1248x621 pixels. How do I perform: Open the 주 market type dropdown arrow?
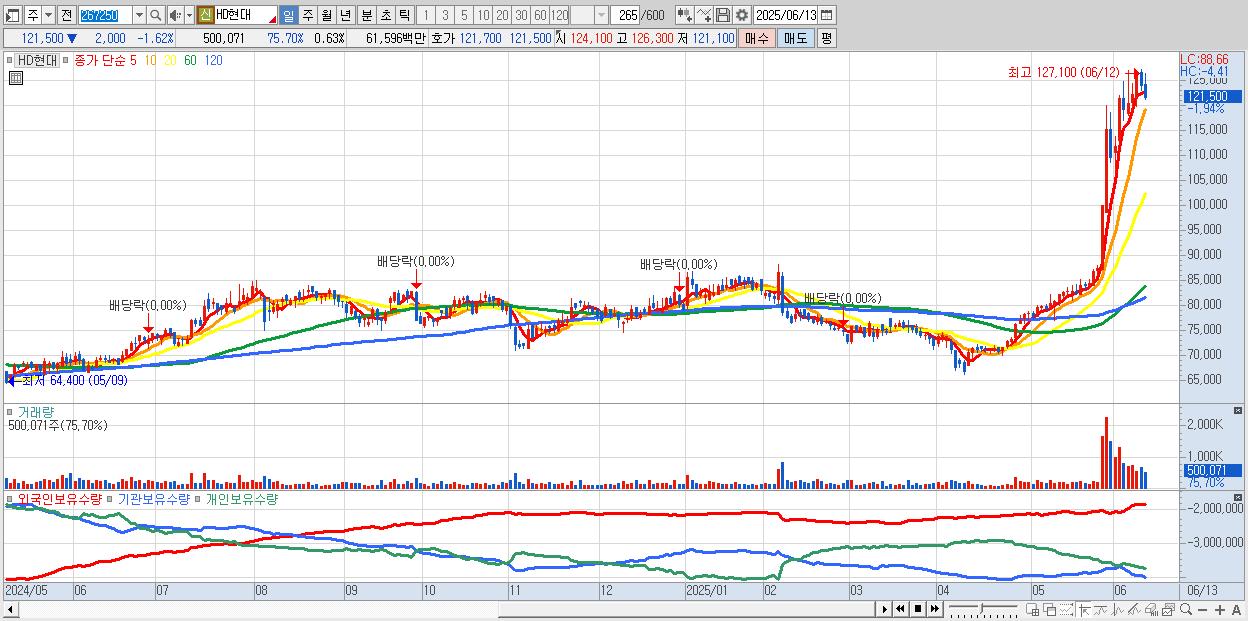(48, 15)
